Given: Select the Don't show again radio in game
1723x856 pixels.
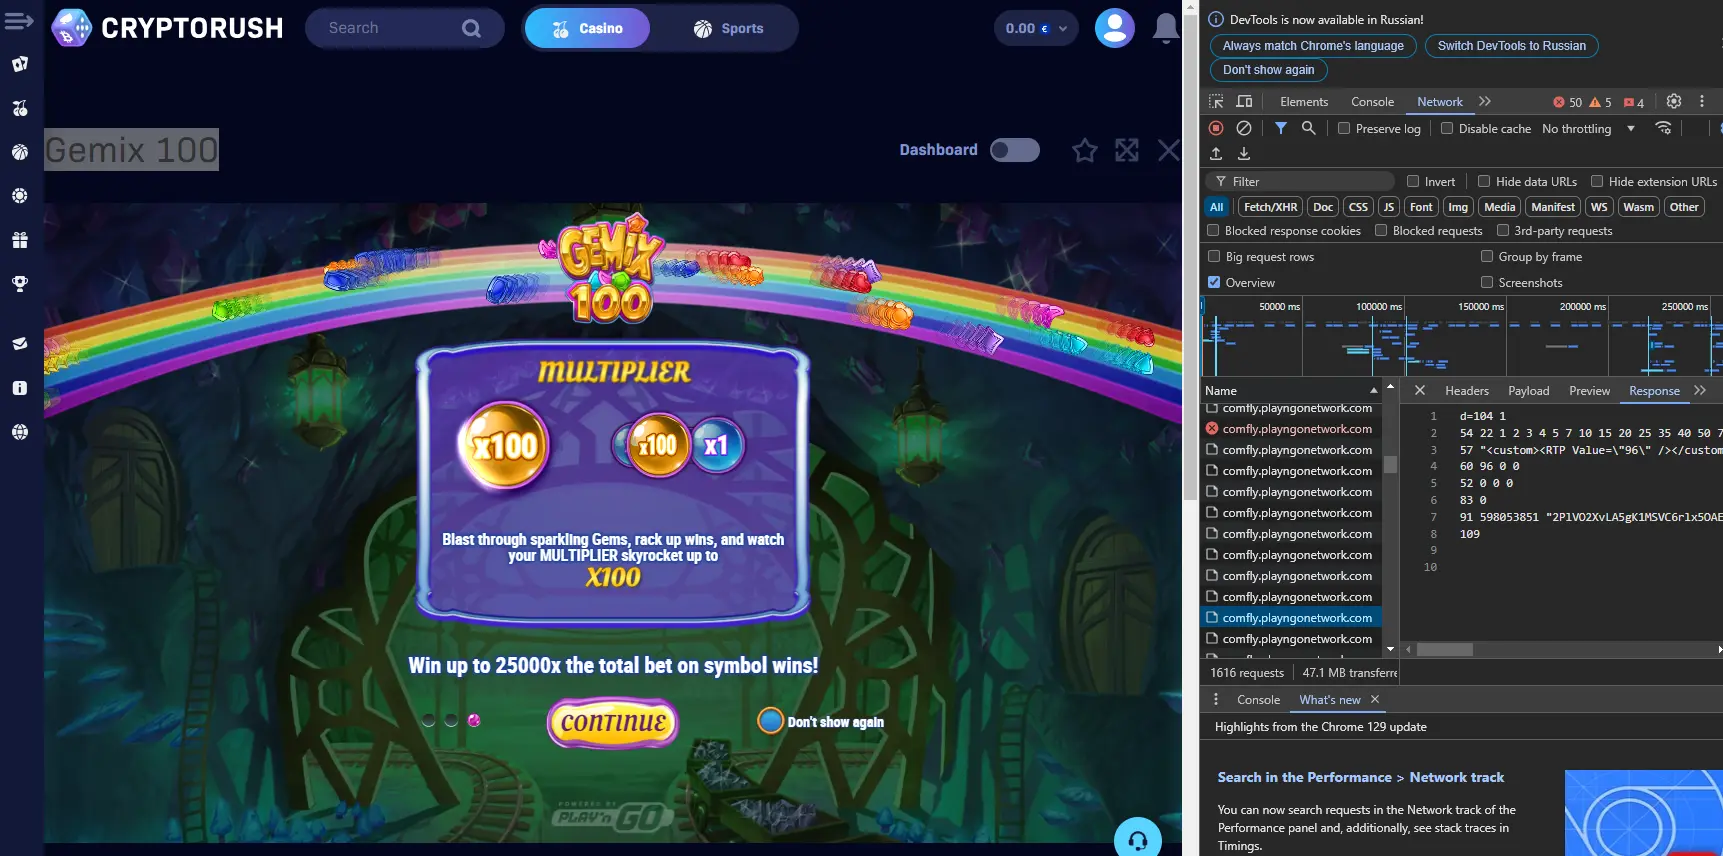Looking at the screenshot, I should [x=770, y=721].
